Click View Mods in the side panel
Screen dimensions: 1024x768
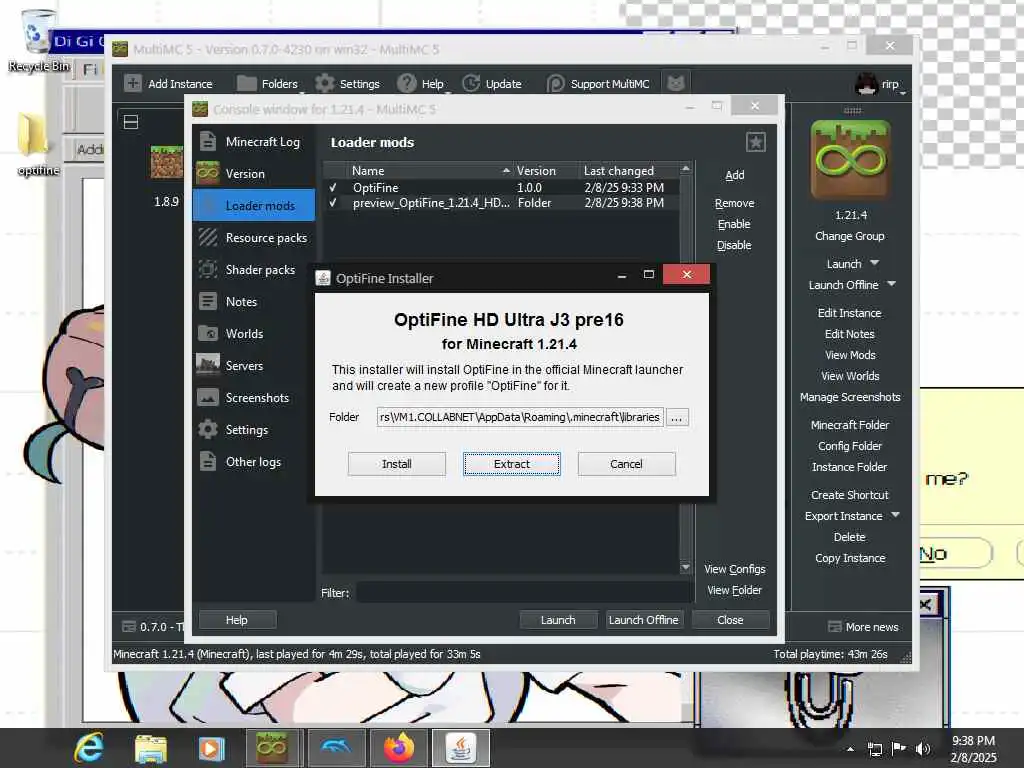[x=850, y=355]
